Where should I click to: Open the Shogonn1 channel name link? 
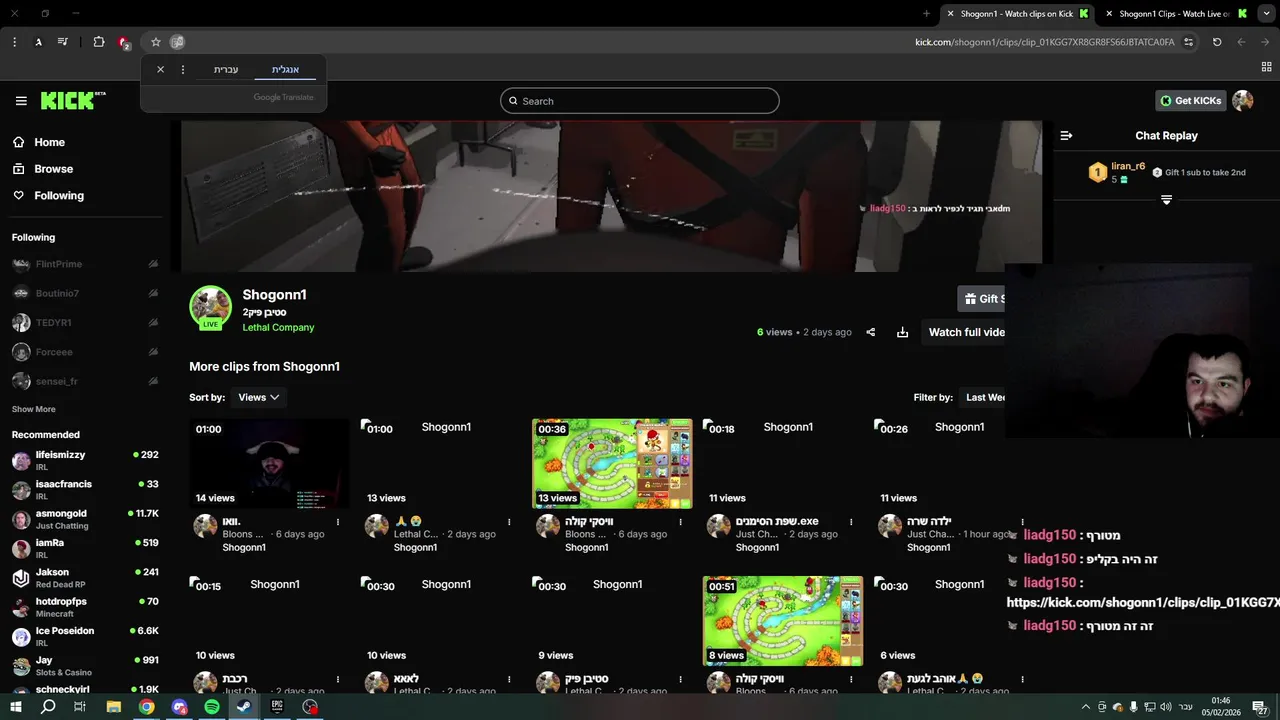tap(274, 294)
